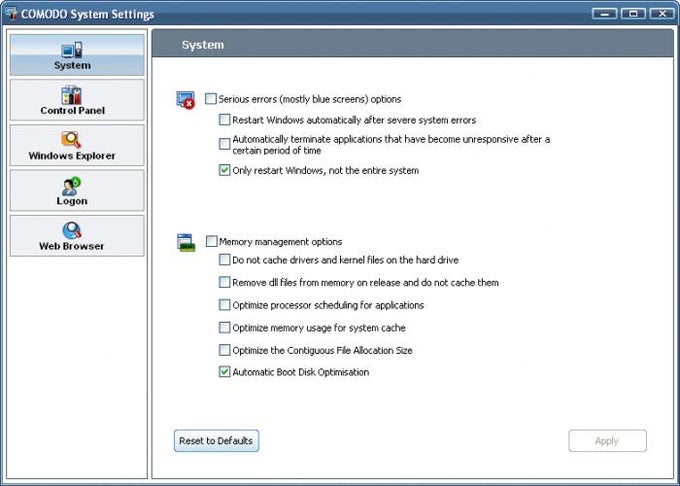Click the Control Panel icon

tap(72, 95)
